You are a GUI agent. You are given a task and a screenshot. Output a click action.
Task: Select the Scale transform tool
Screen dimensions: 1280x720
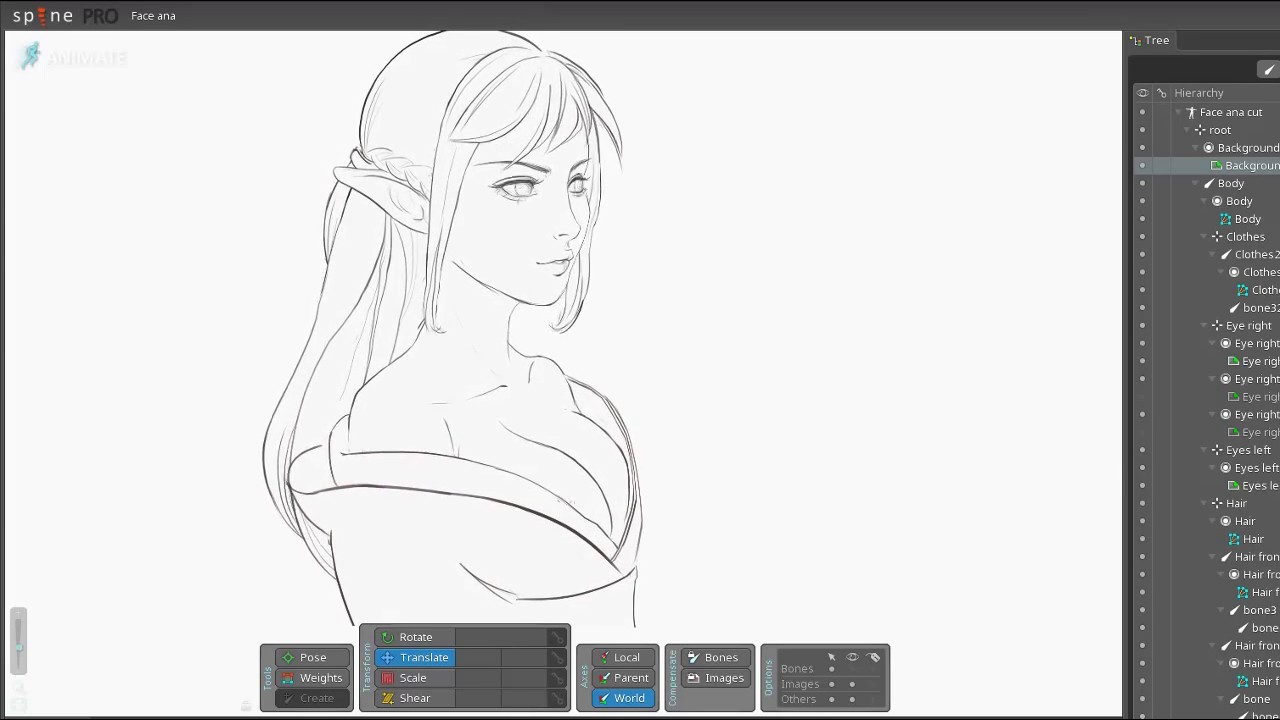point(412,677)
